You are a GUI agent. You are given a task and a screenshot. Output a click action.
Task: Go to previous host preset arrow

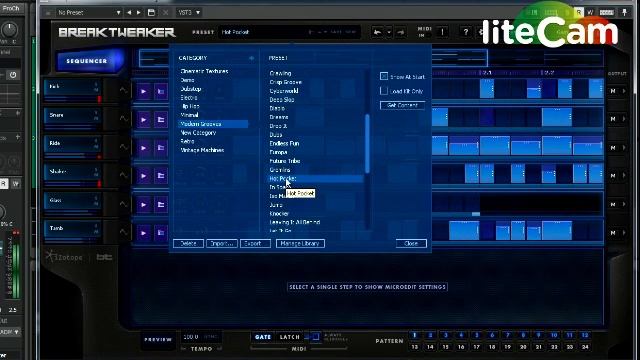coord(129,12)
